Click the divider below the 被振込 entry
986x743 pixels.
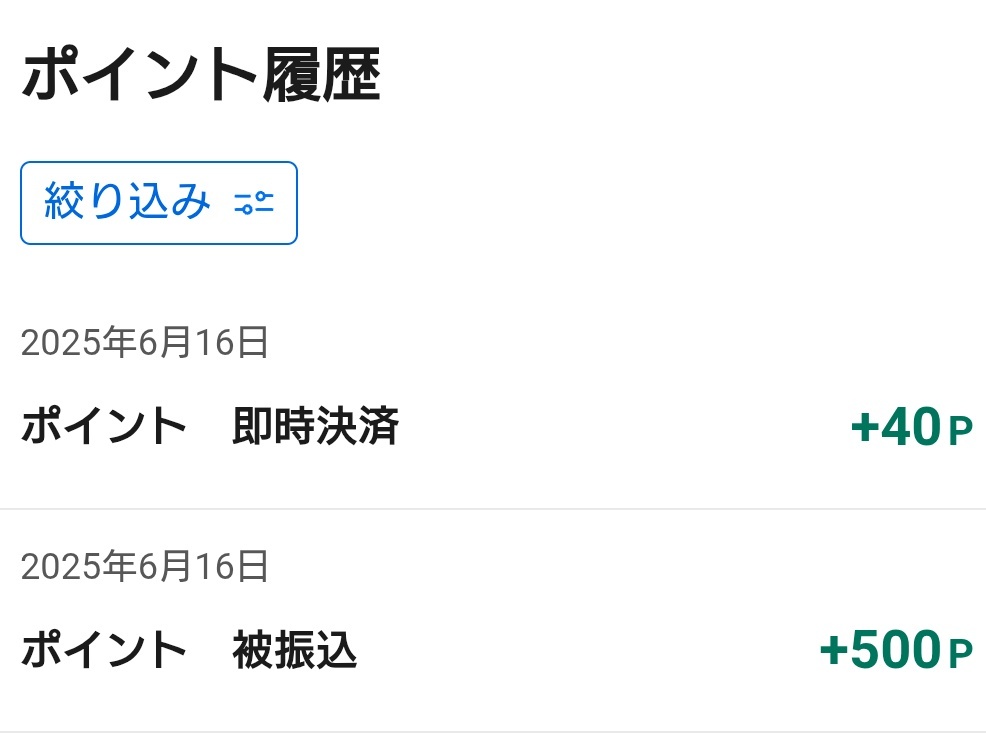pyautogui.click(x=493, y=732)
